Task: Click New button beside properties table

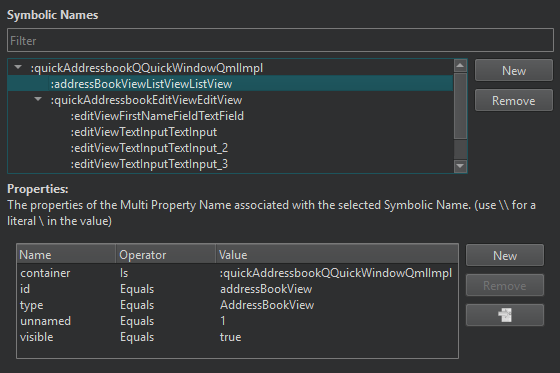Action: point(505,255)
